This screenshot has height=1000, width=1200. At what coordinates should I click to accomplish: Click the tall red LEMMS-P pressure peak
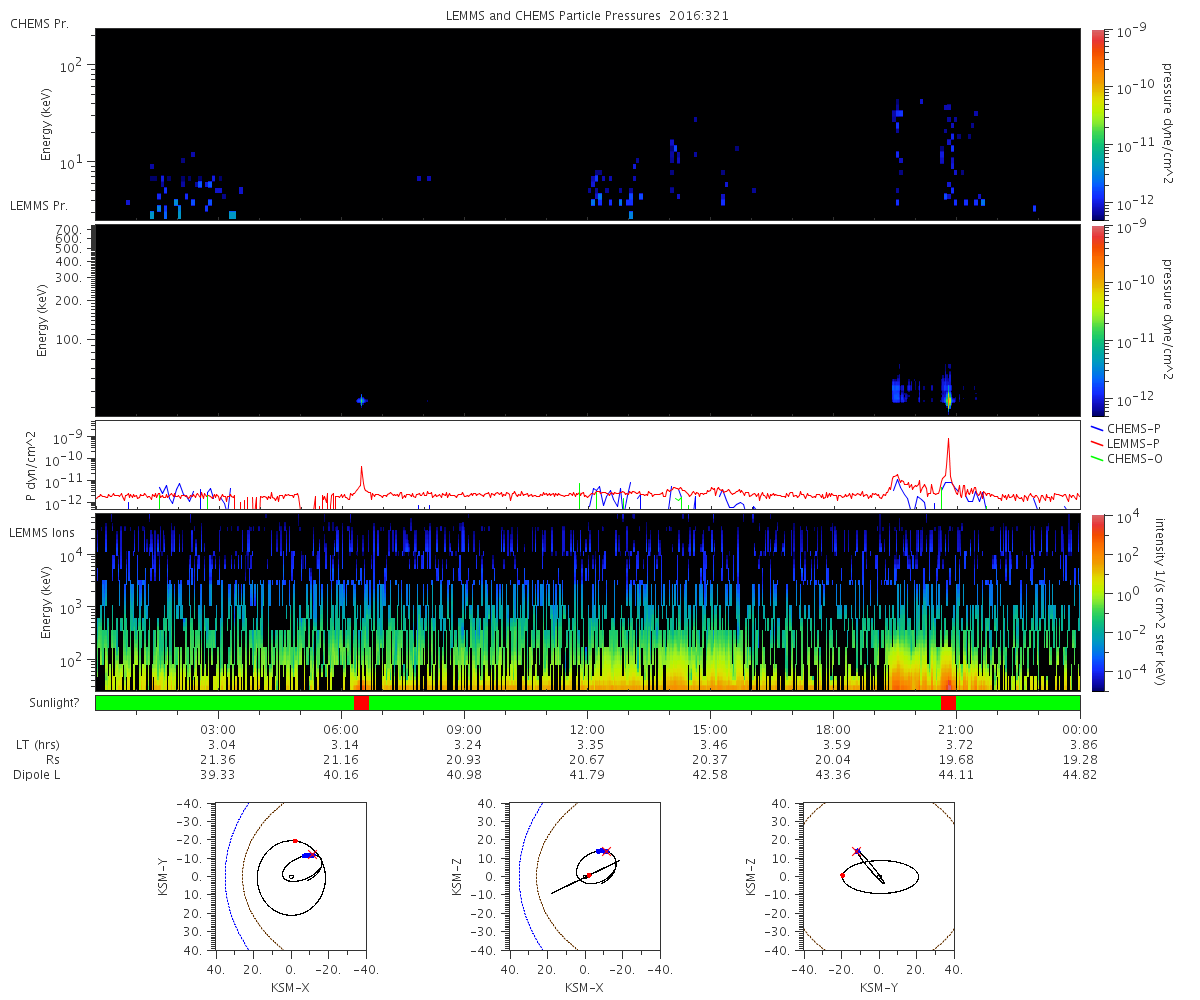point(948,460)
